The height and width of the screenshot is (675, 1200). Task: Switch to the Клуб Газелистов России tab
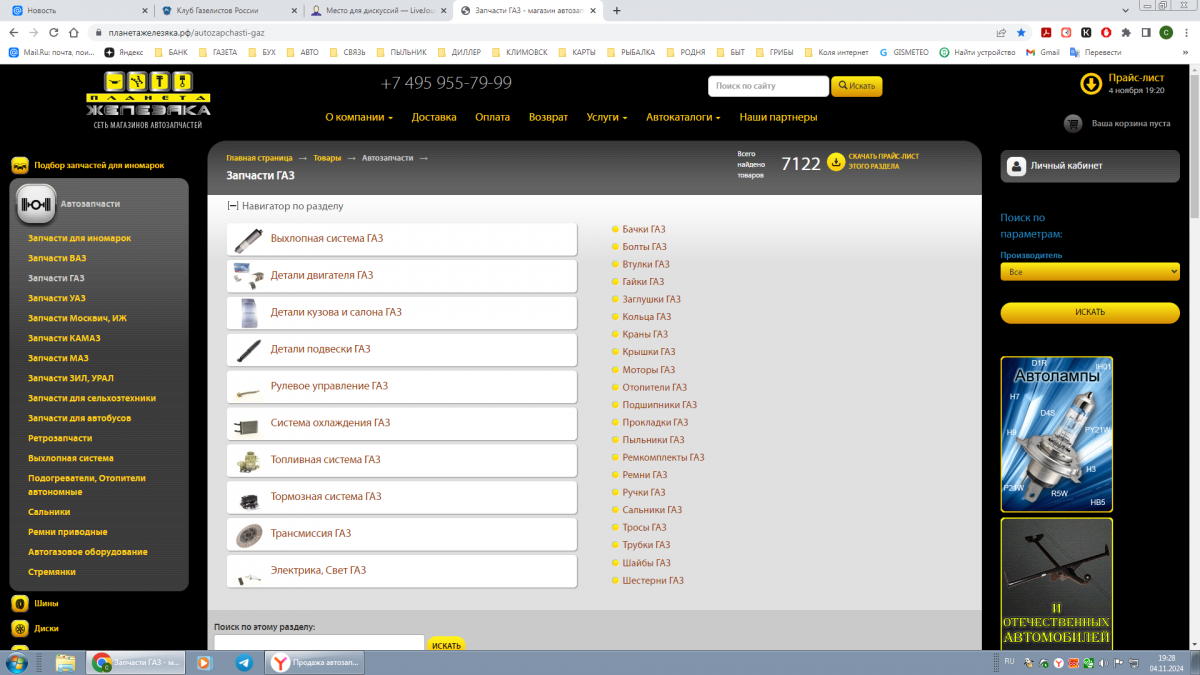[226, 10]
